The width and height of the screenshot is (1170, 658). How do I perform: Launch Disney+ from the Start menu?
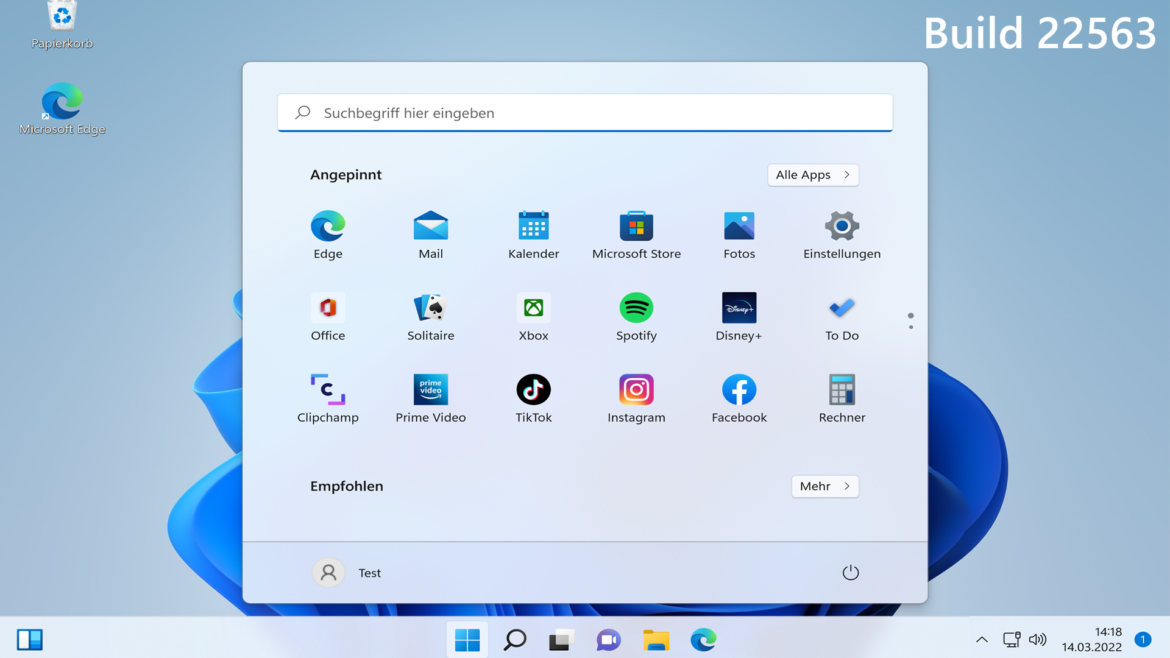click(x=739, y=309)
